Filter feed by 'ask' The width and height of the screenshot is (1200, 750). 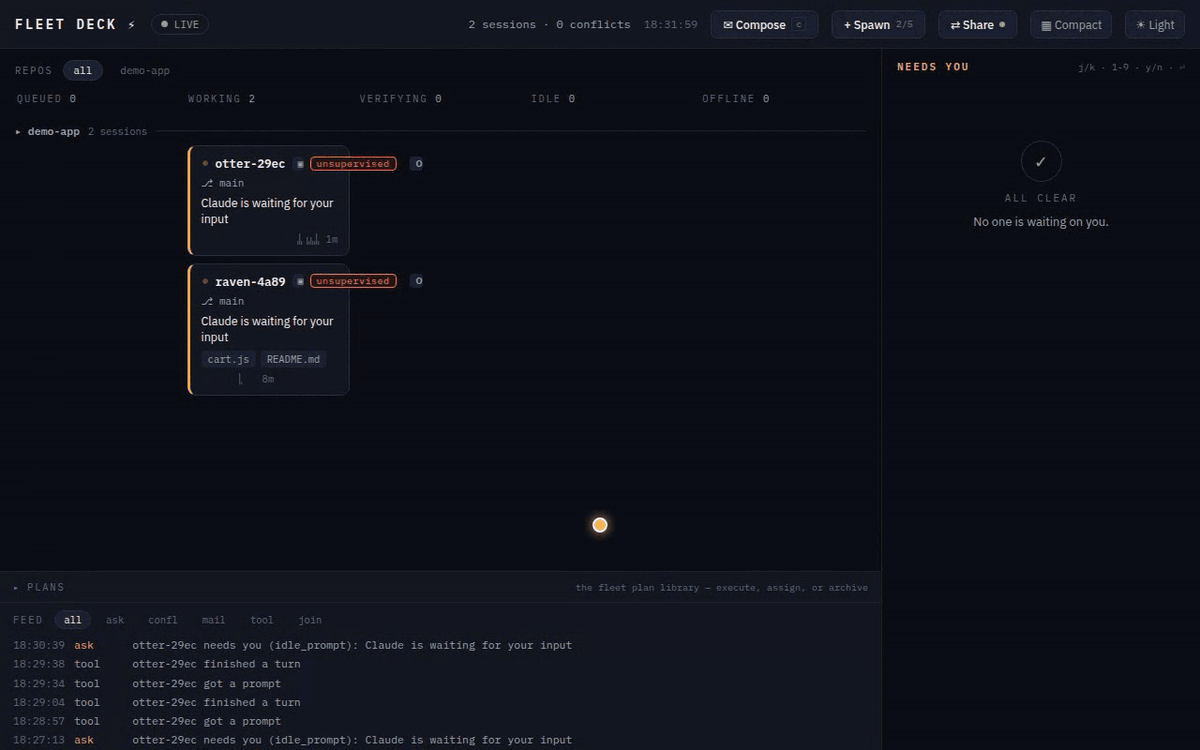click(x=115, y=620)
